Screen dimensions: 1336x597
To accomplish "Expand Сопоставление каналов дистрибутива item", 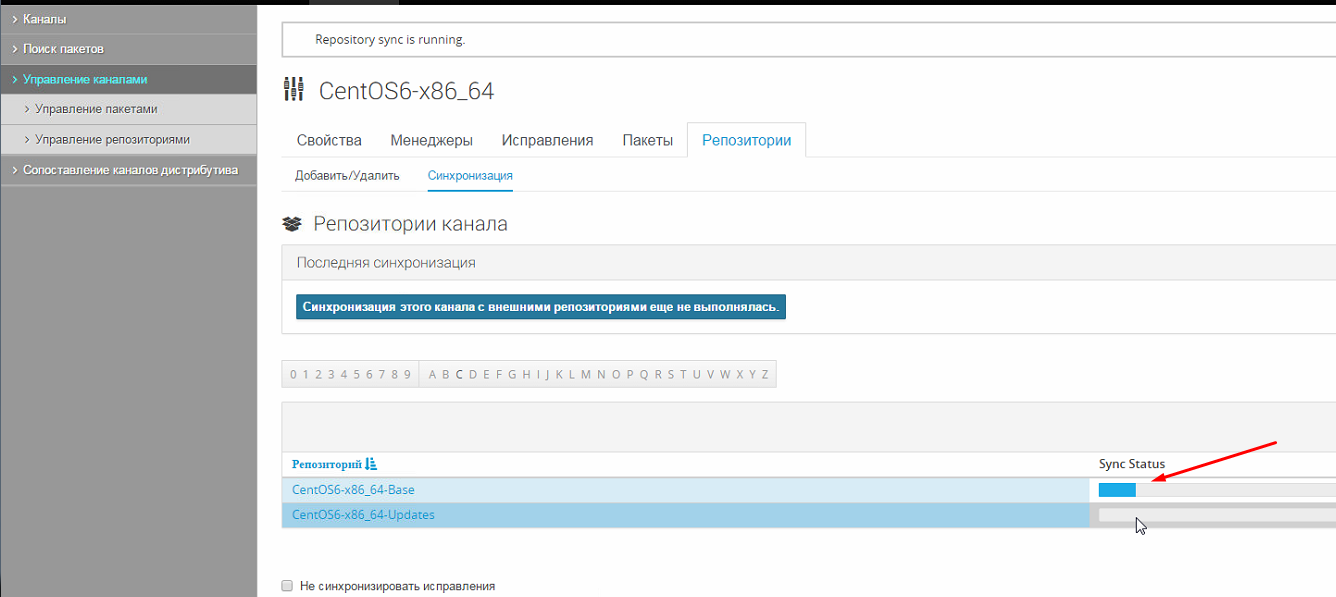I will [x=130, y=170].
